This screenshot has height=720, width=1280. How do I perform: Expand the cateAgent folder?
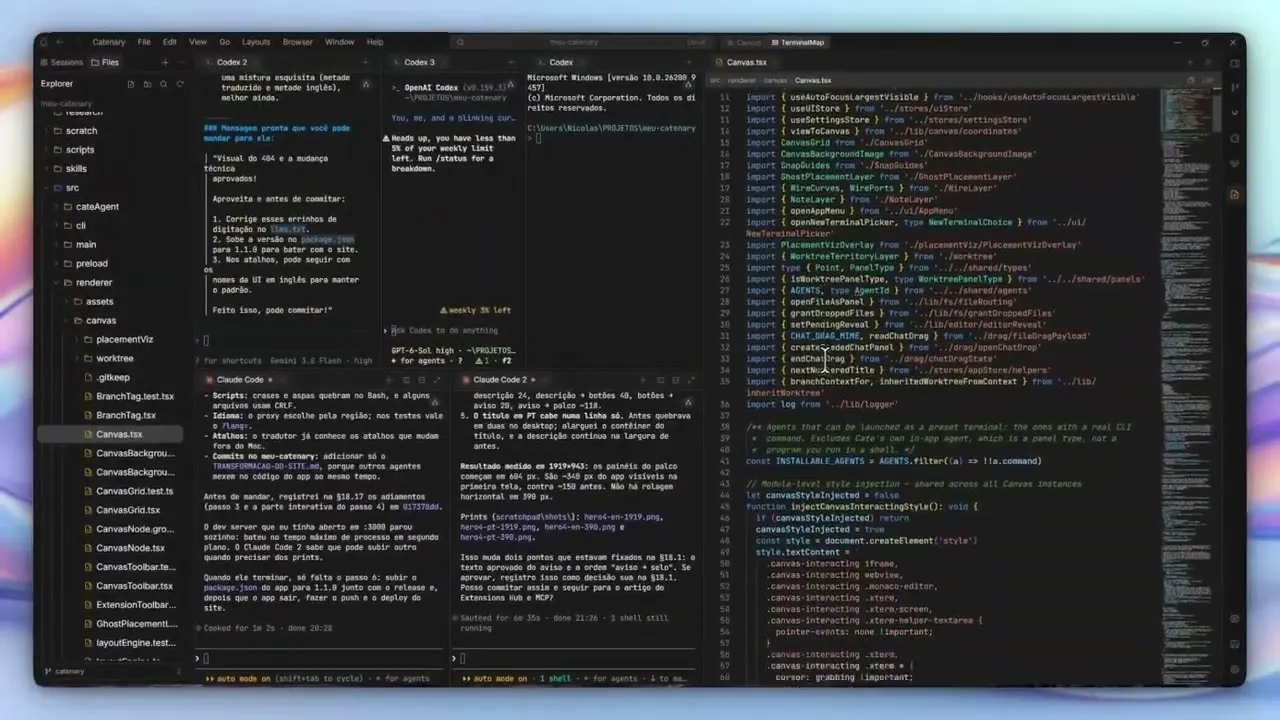57,207
